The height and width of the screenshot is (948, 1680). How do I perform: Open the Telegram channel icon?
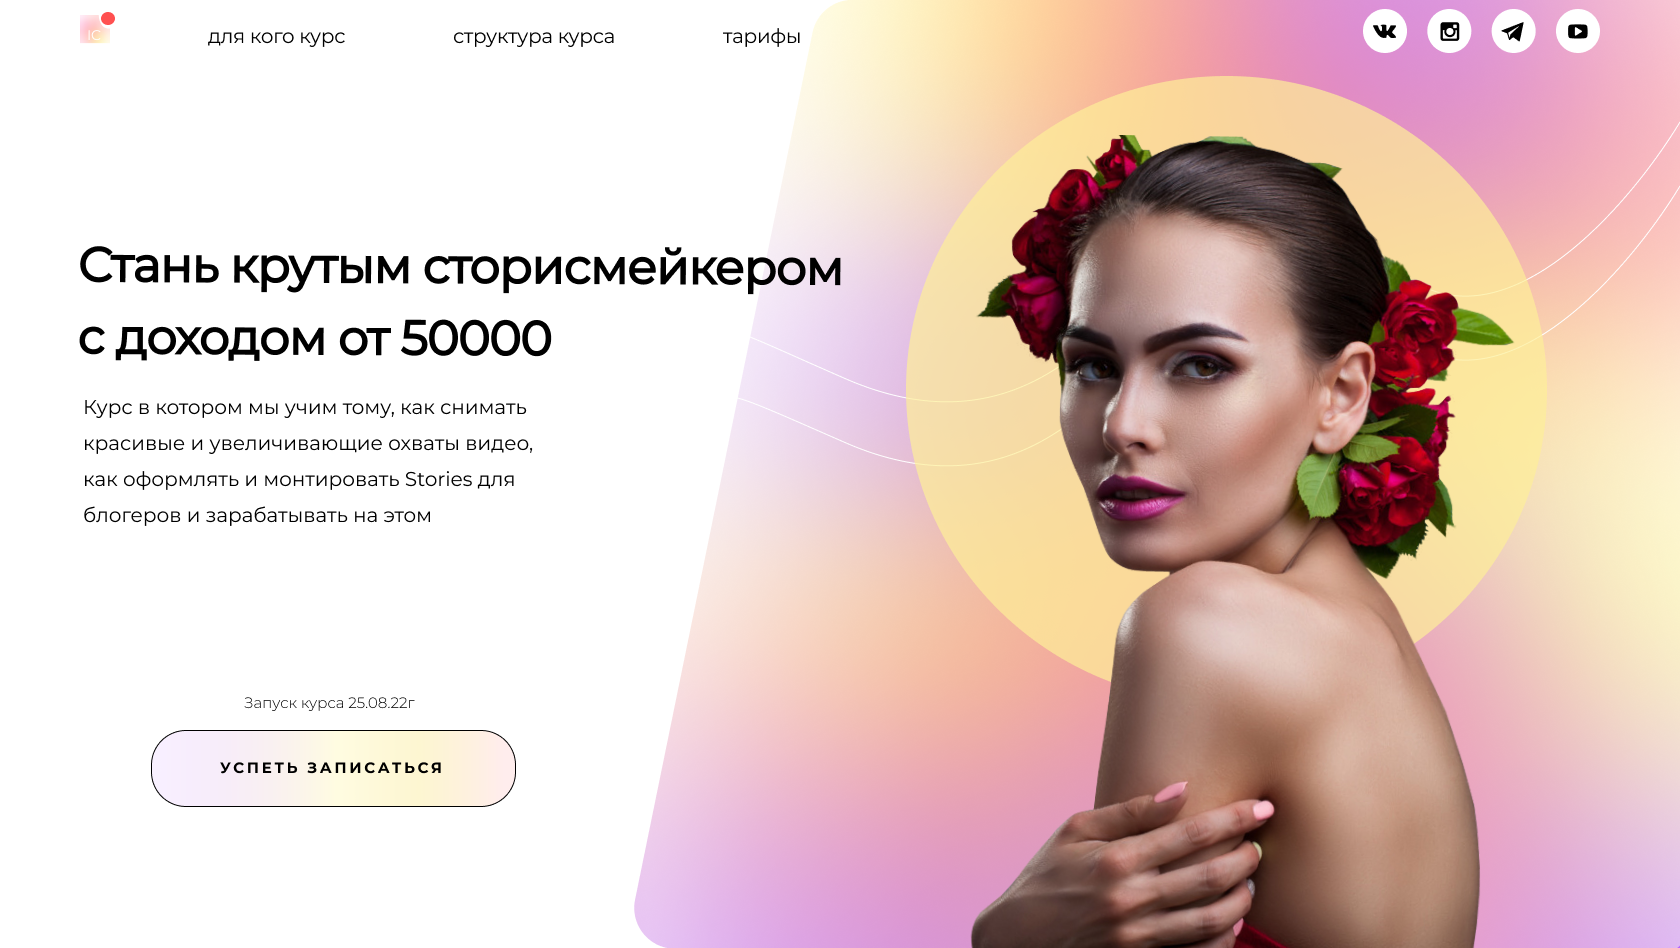(x=1513, y=31)
